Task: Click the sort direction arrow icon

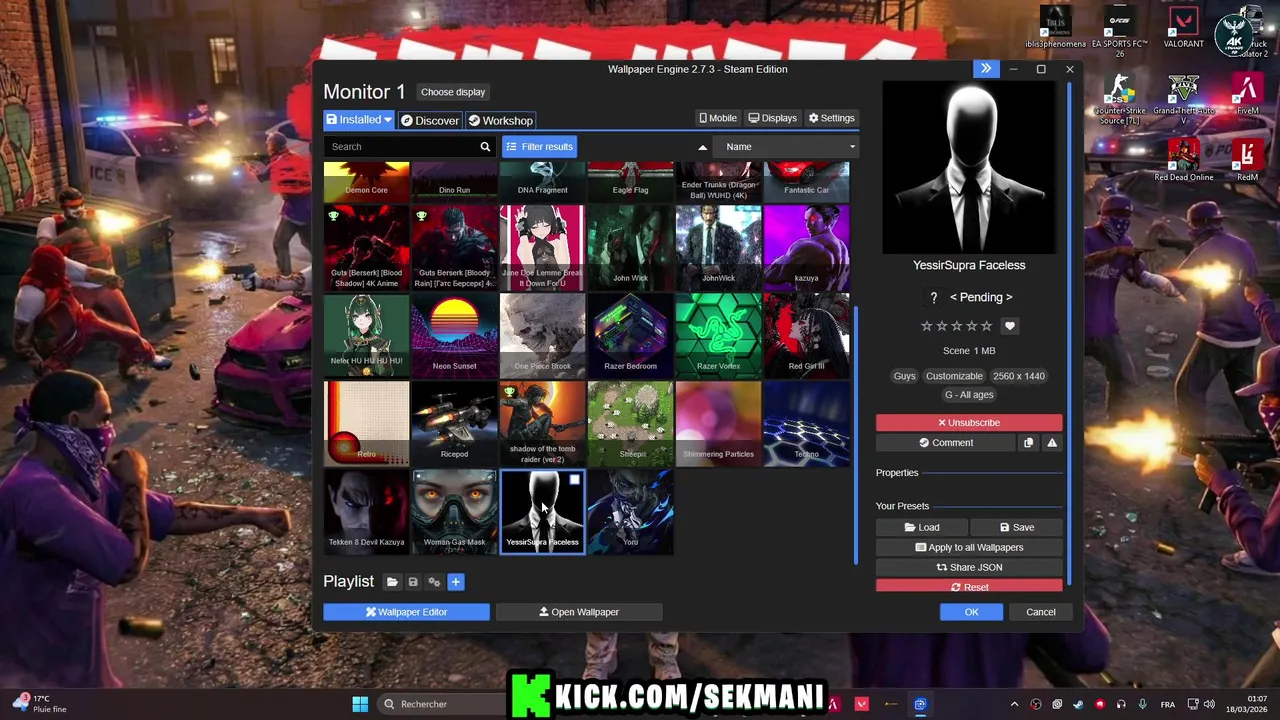Action: click(x=702, y=147)
